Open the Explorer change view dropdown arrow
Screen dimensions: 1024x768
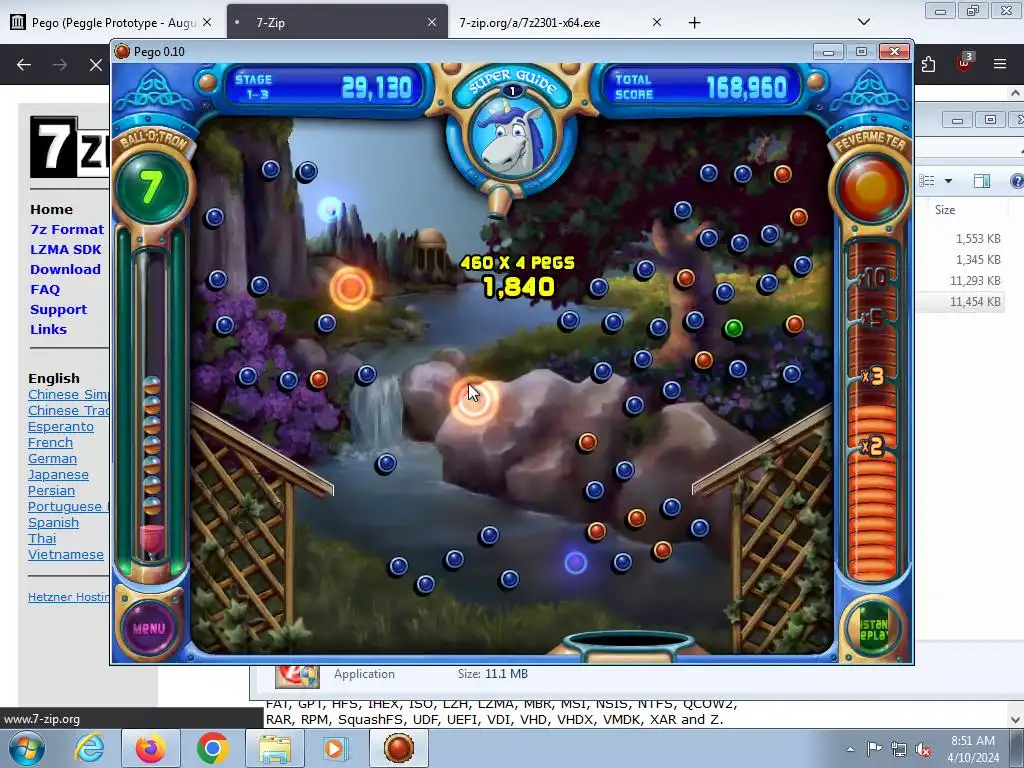948,181
